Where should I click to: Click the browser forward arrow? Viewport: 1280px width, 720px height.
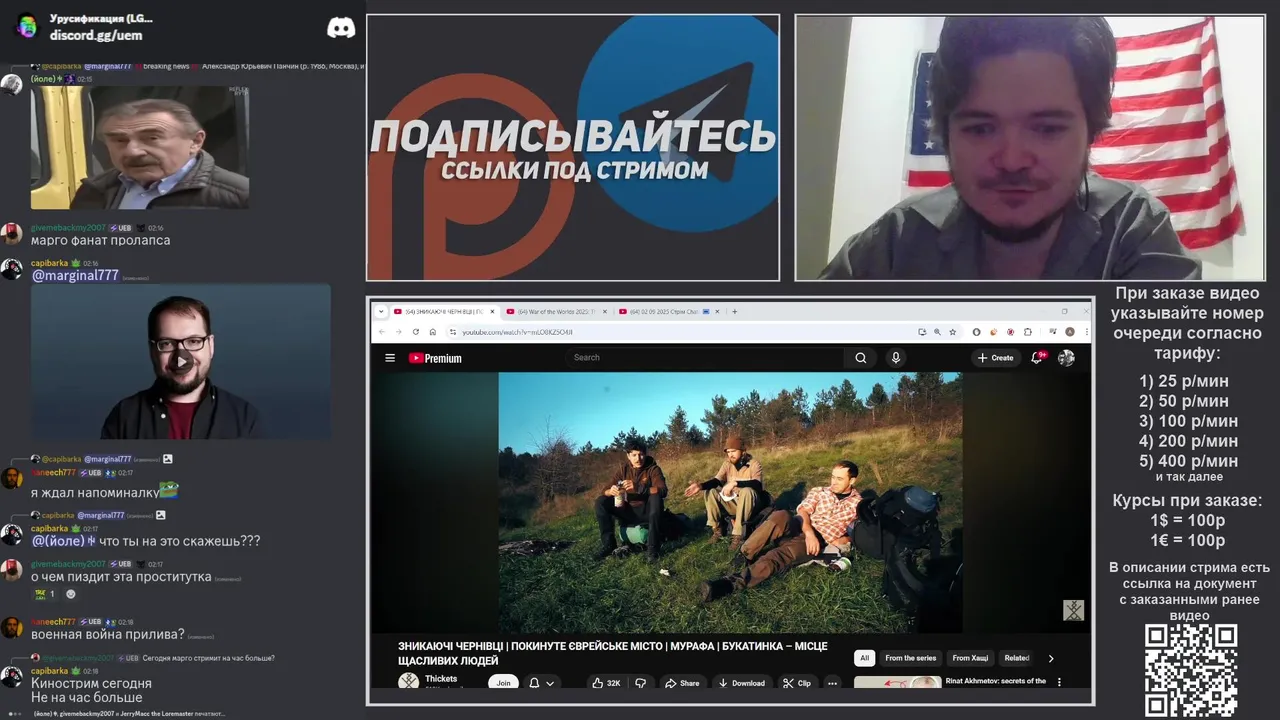398,332
